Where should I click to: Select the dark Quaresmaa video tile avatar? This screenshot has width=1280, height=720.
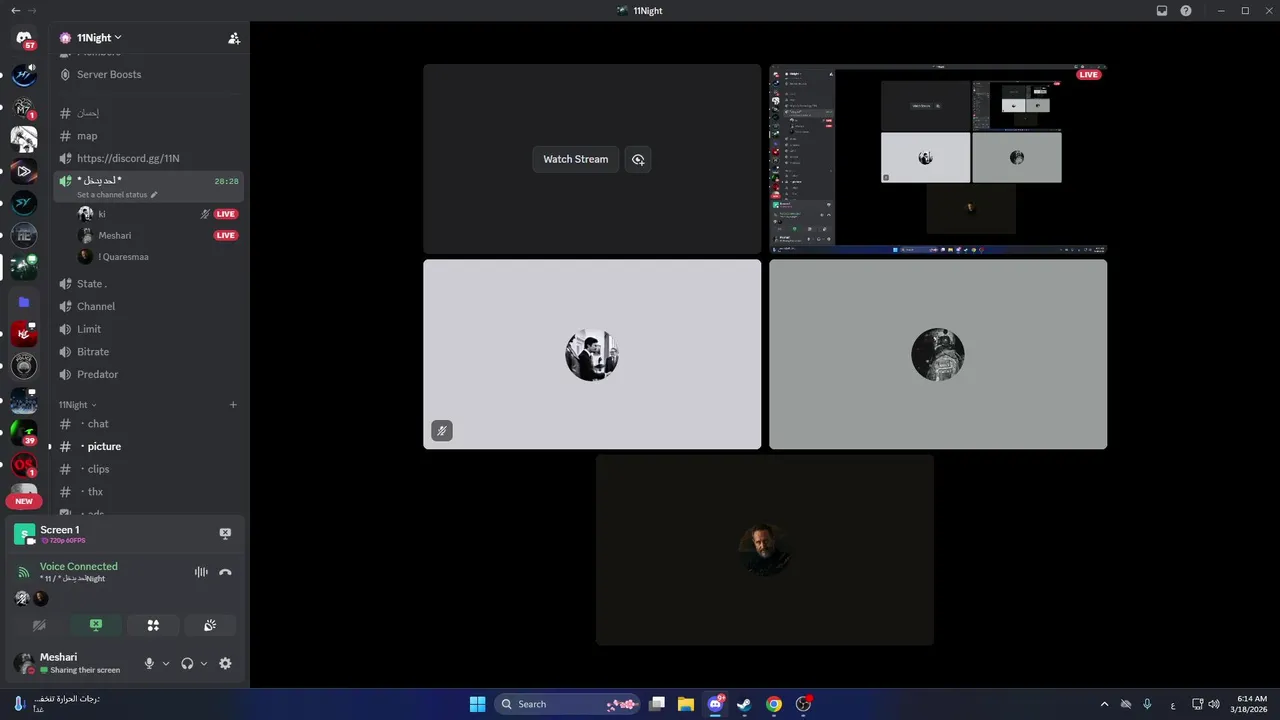(765, 550)
